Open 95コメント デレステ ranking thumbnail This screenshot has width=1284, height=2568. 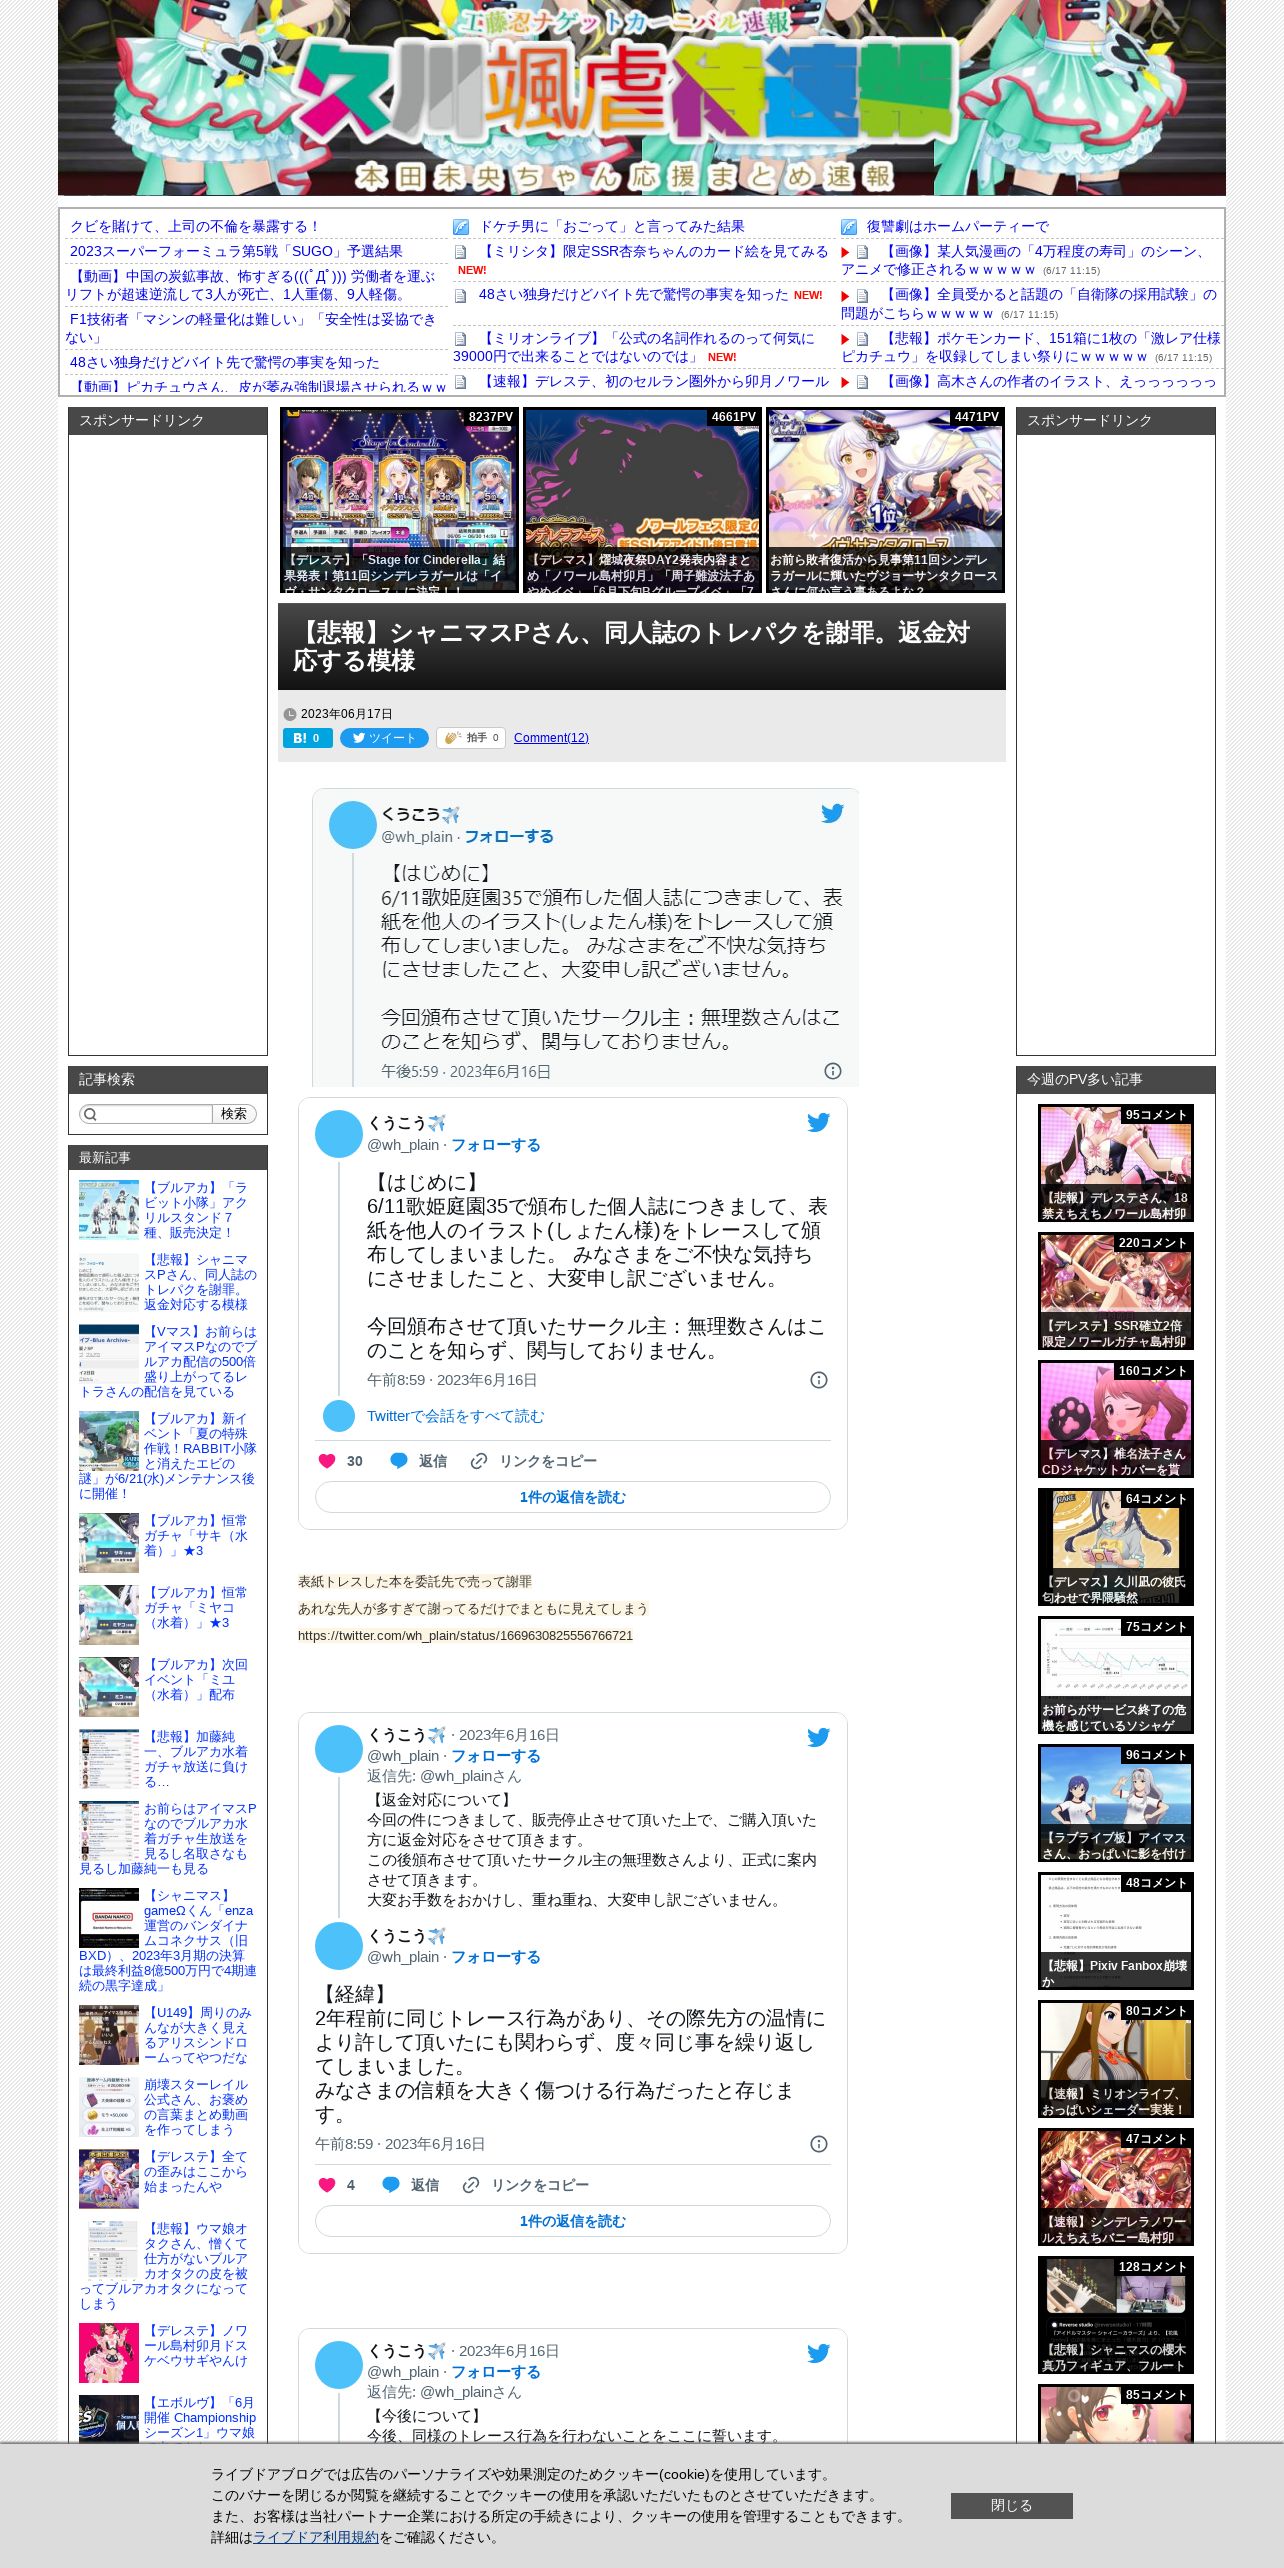pos(1116,1163)
